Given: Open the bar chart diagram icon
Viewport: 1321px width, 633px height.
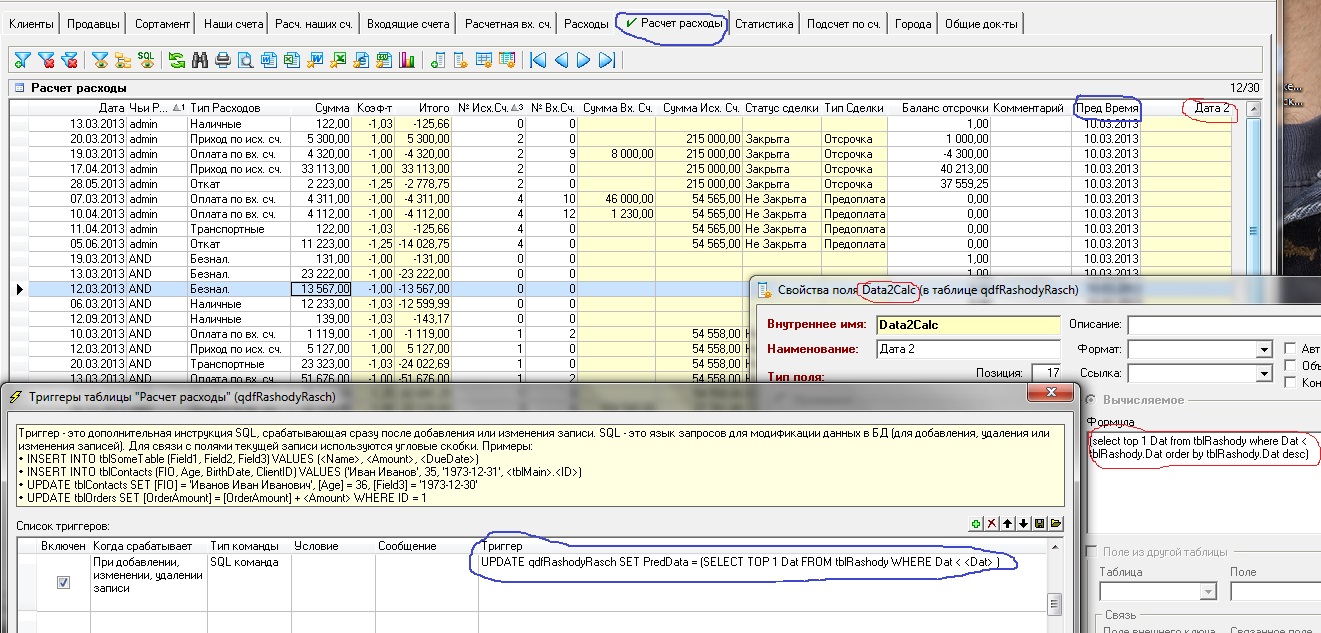Looking at the screenshot, I should click(407, 61).
